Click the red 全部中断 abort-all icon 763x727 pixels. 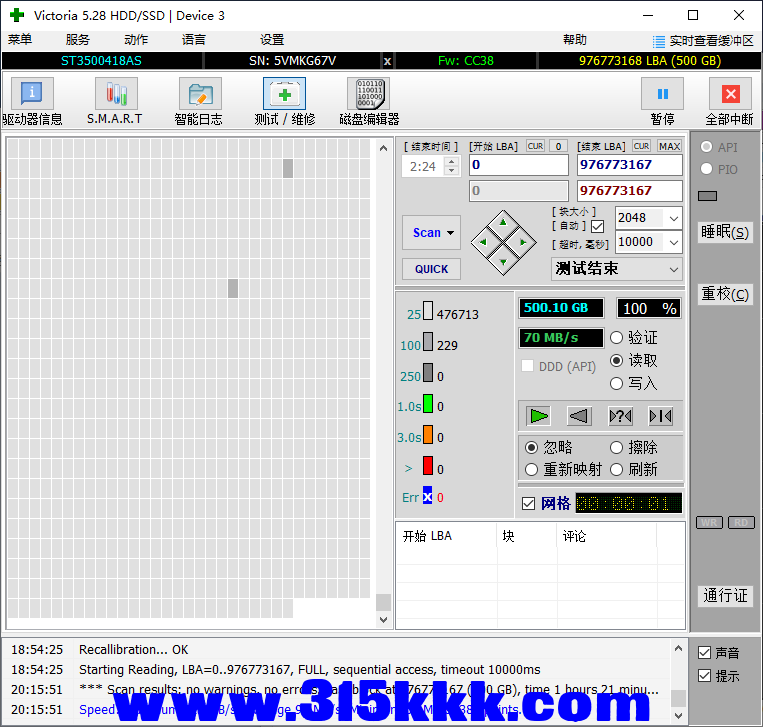tap(729, 95)
